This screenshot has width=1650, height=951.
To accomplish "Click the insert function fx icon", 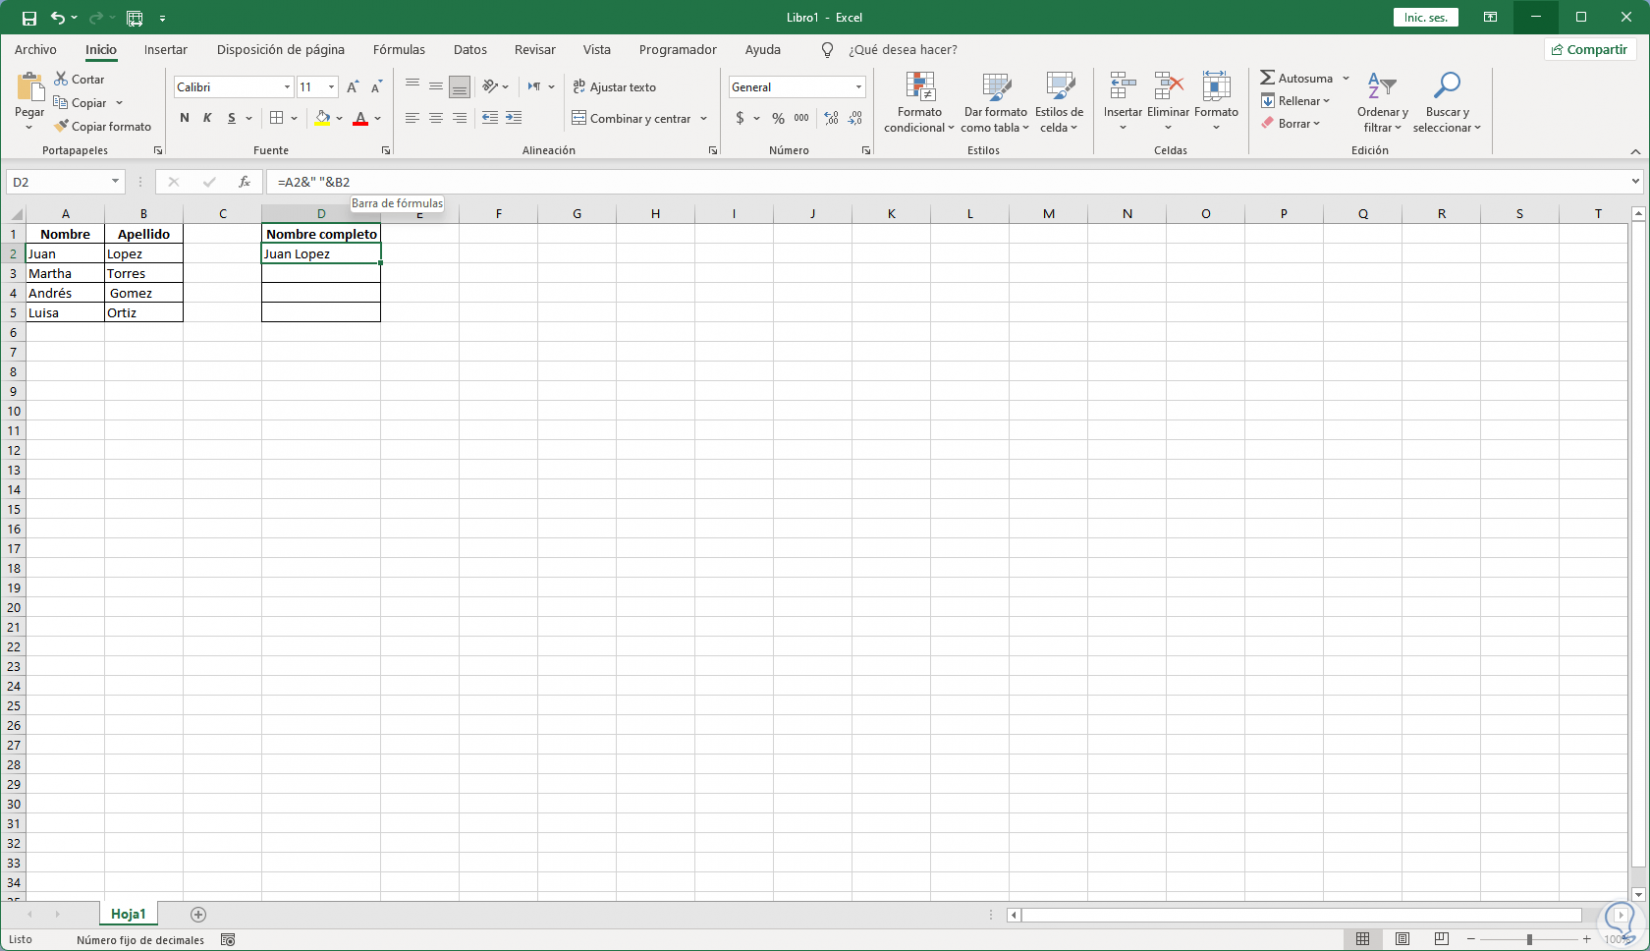I will tap(244, 182).
